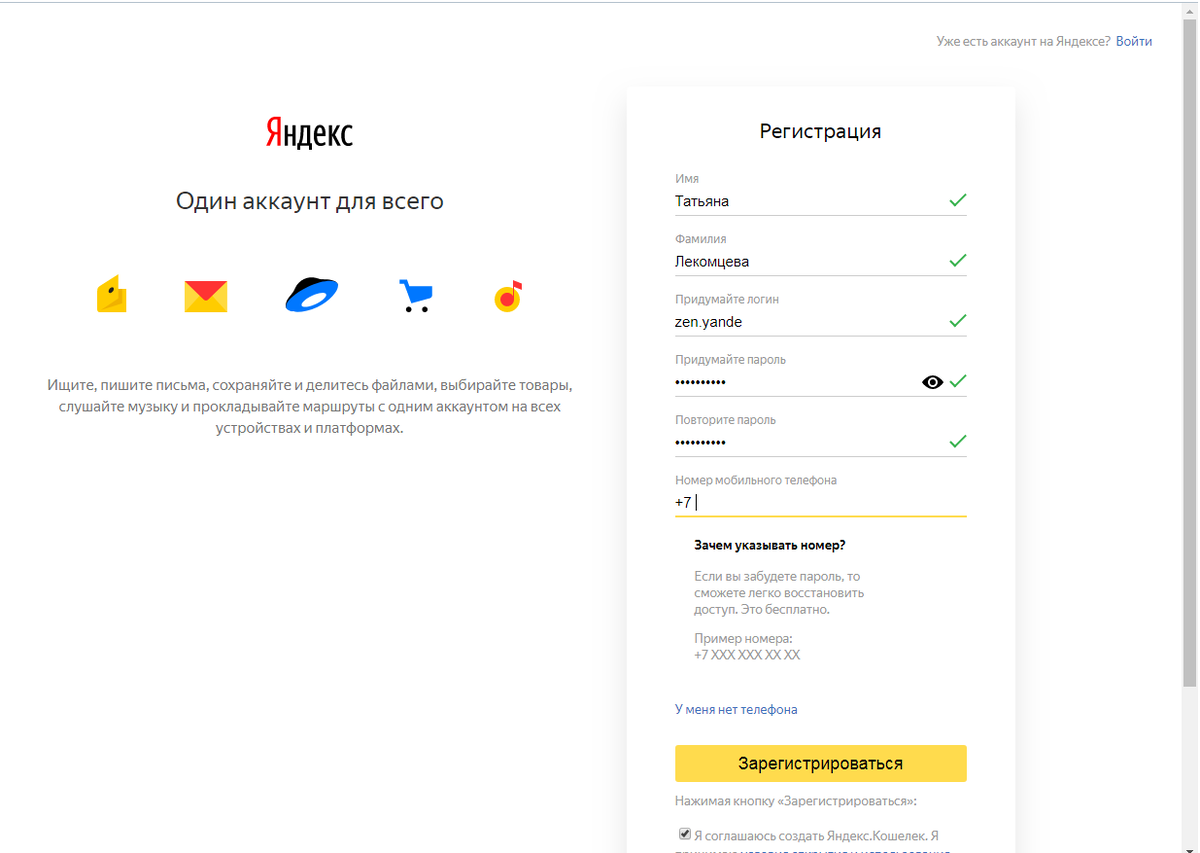Click the 'Регистрация' heading

[821, 131]
